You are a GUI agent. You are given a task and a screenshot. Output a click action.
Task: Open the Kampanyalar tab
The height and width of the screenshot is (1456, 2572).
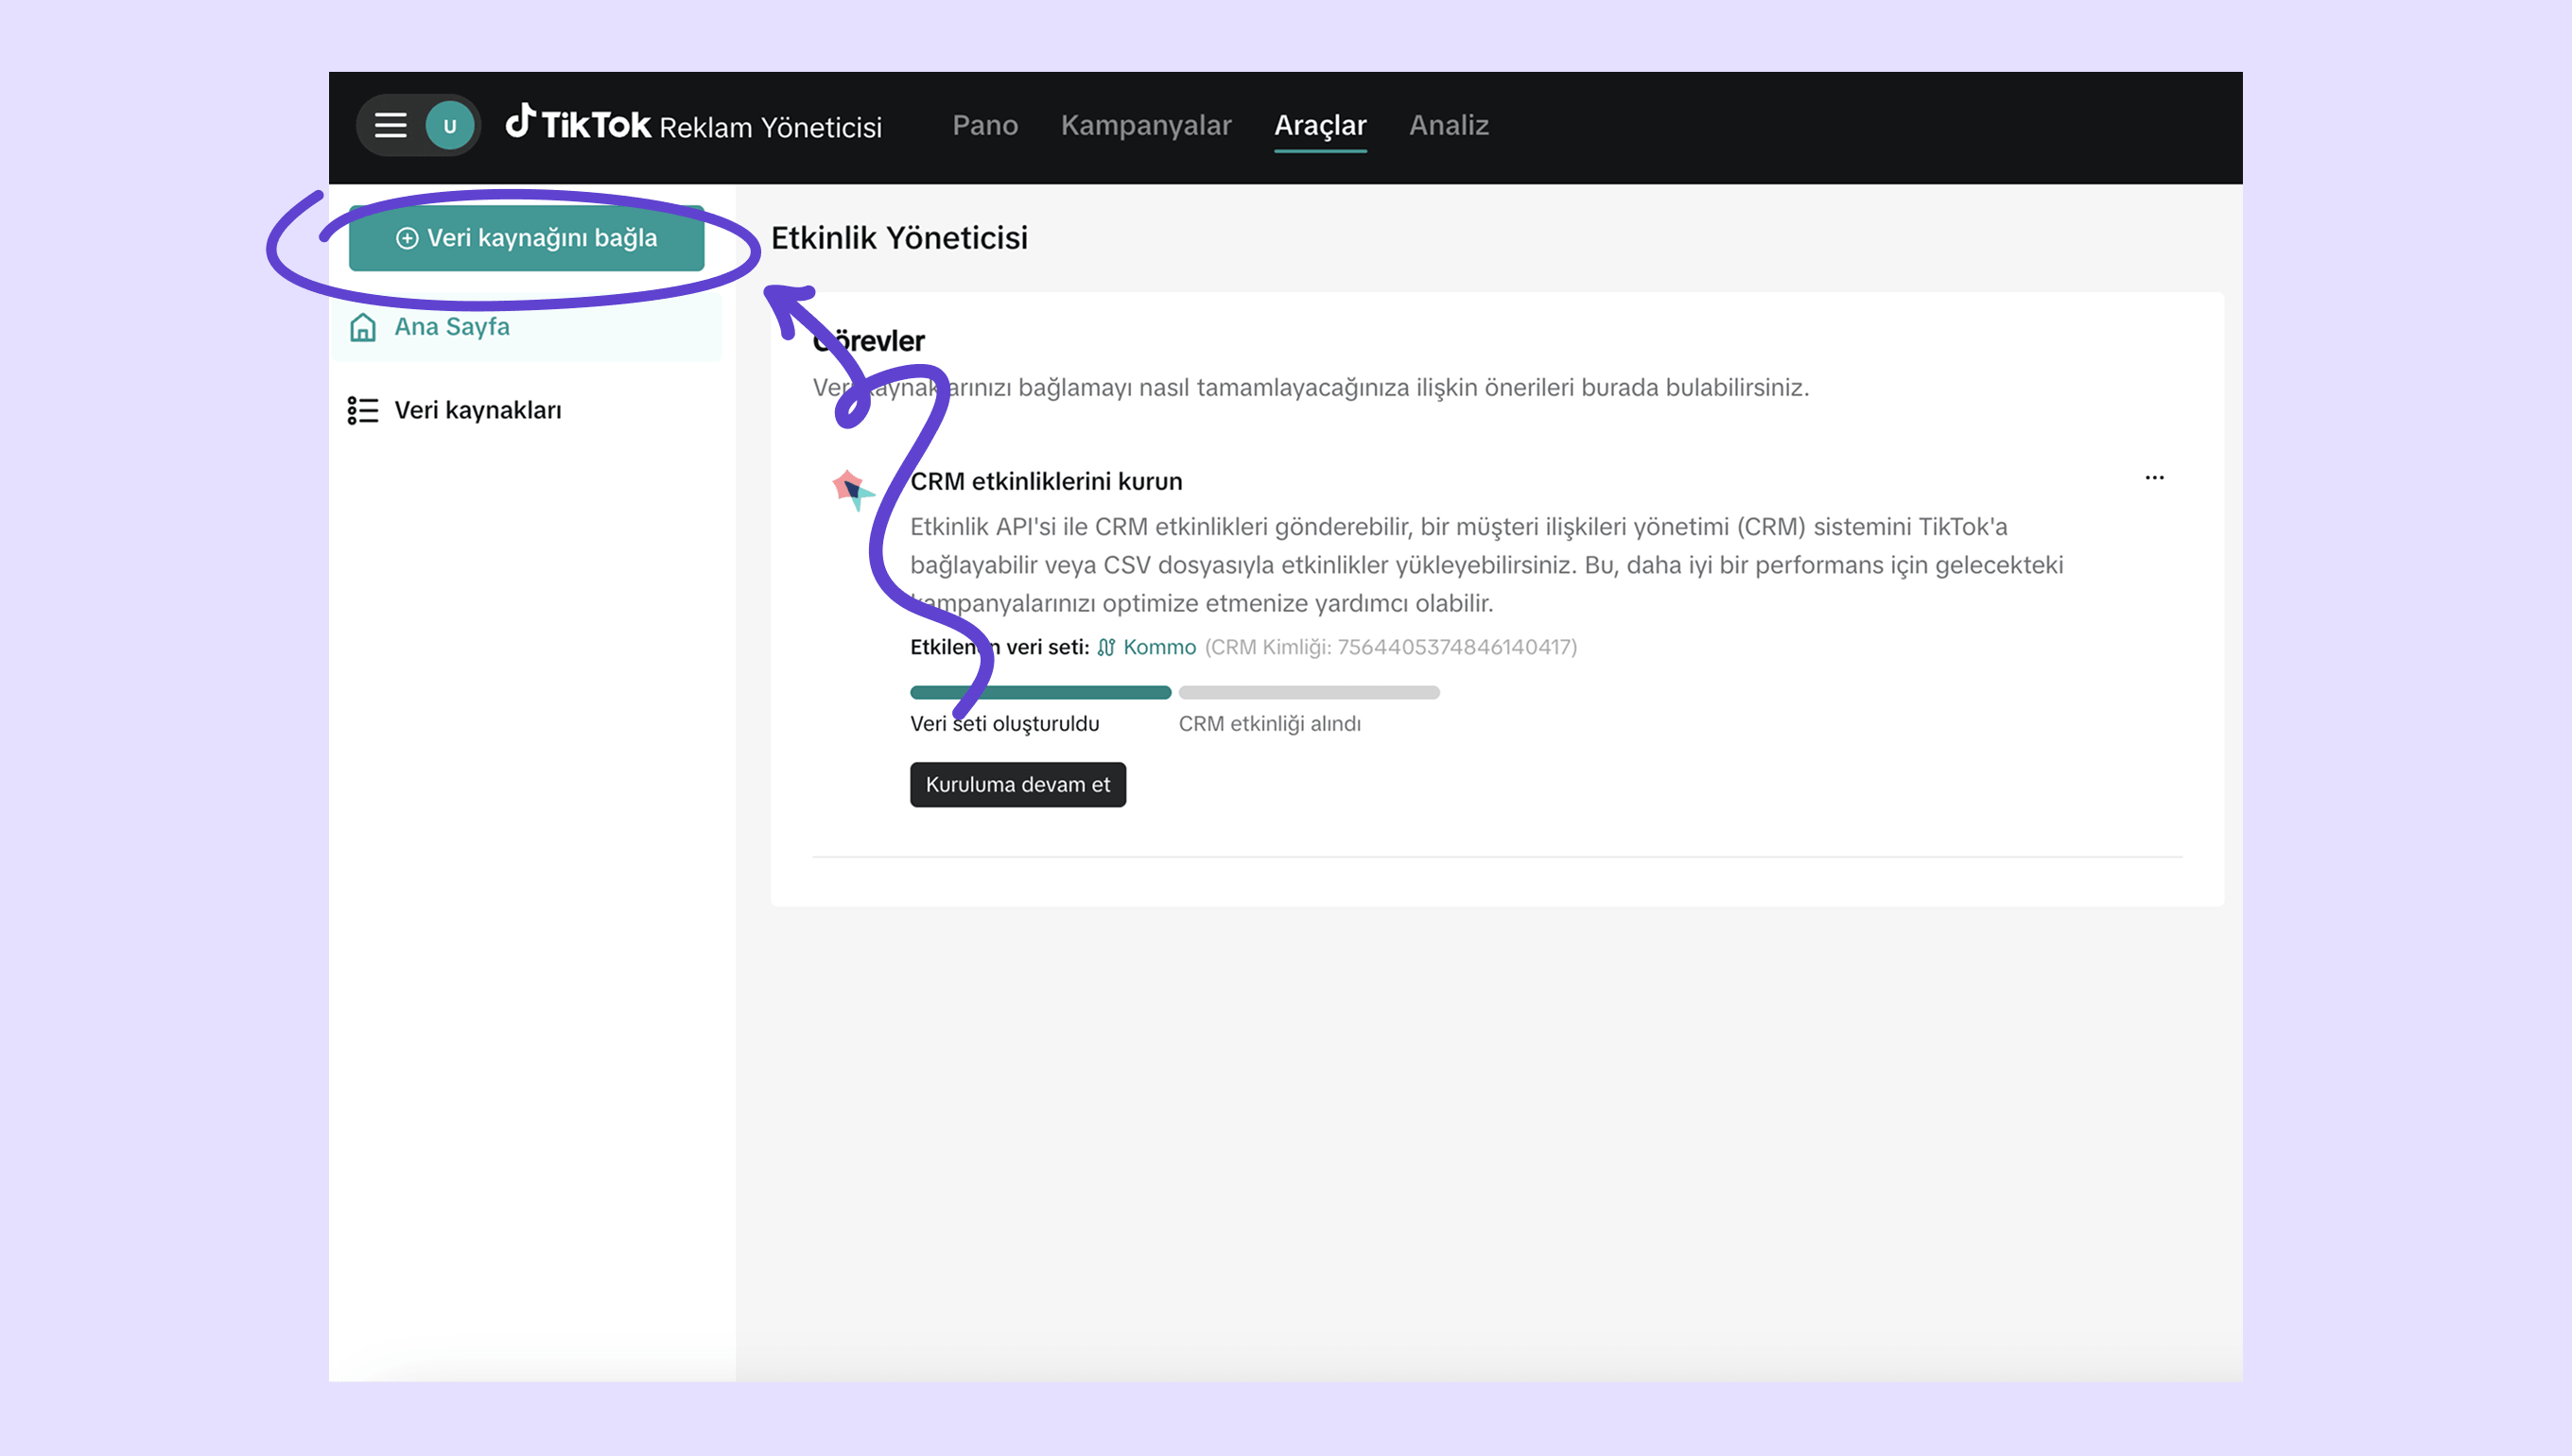(x=1145, y=126)
